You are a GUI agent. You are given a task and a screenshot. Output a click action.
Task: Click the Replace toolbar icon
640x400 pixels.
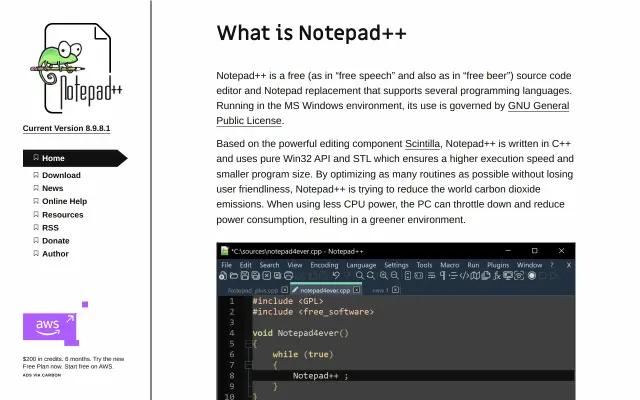371,276
